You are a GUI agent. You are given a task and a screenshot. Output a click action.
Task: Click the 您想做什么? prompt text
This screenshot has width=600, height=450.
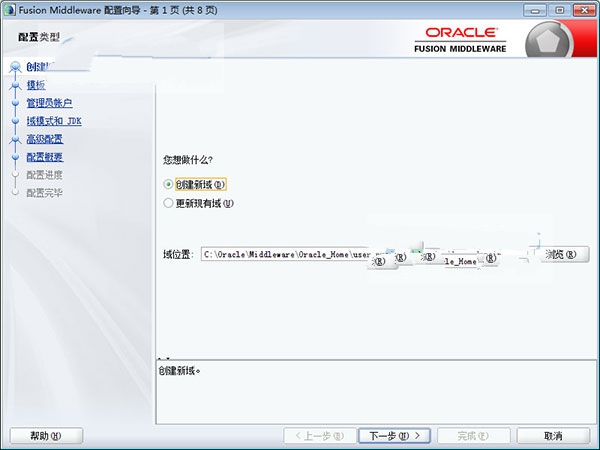coord(188,160)
